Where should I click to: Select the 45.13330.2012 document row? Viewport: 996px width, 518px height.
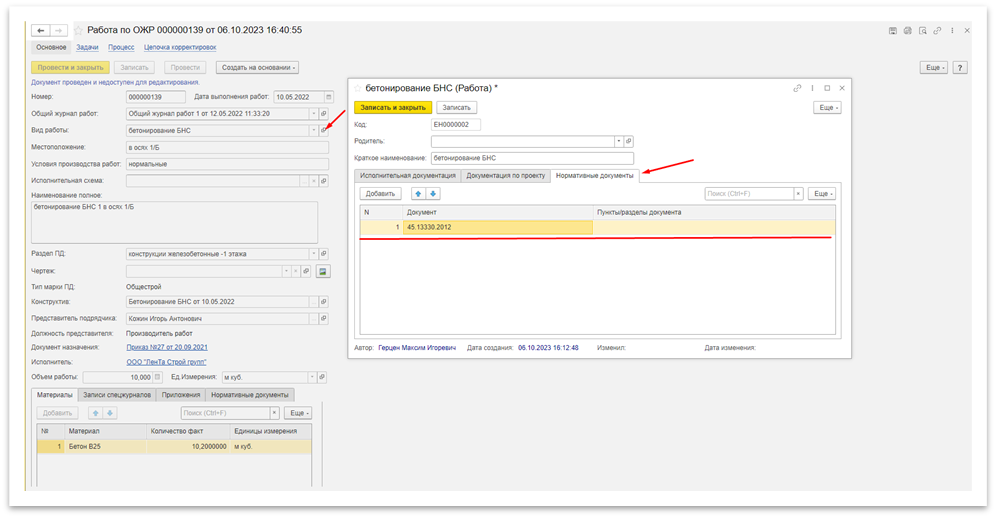point(497,228)
